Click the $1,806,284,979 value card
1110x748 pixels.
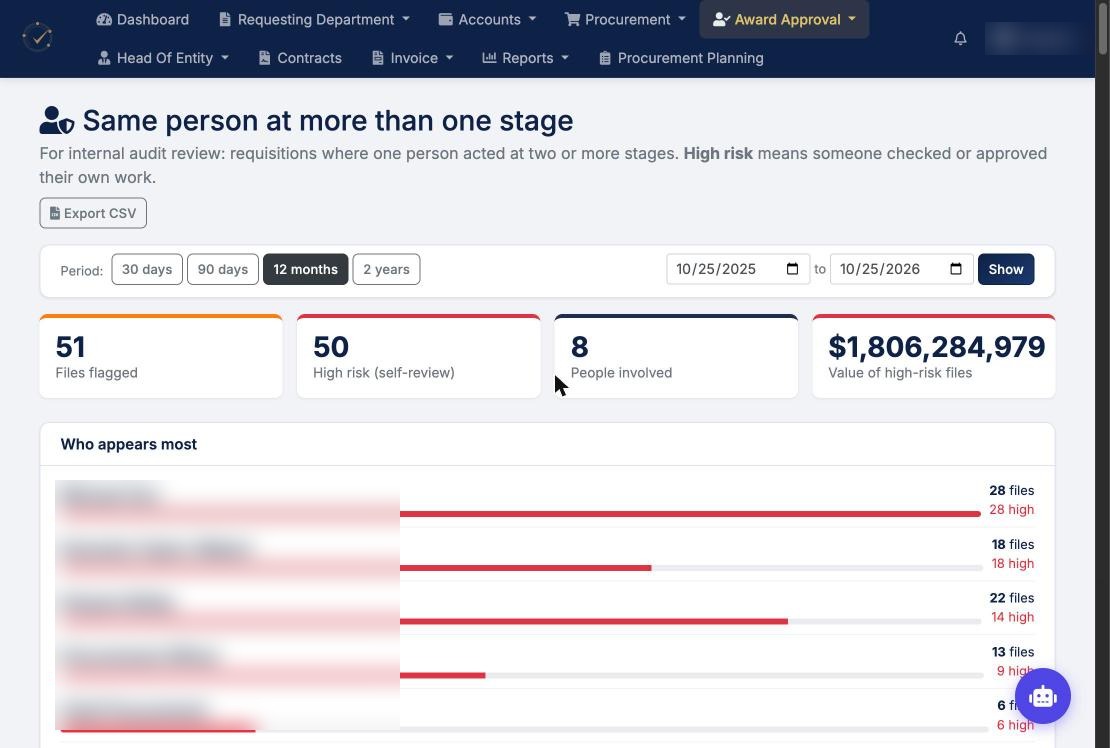click(934, 356)
